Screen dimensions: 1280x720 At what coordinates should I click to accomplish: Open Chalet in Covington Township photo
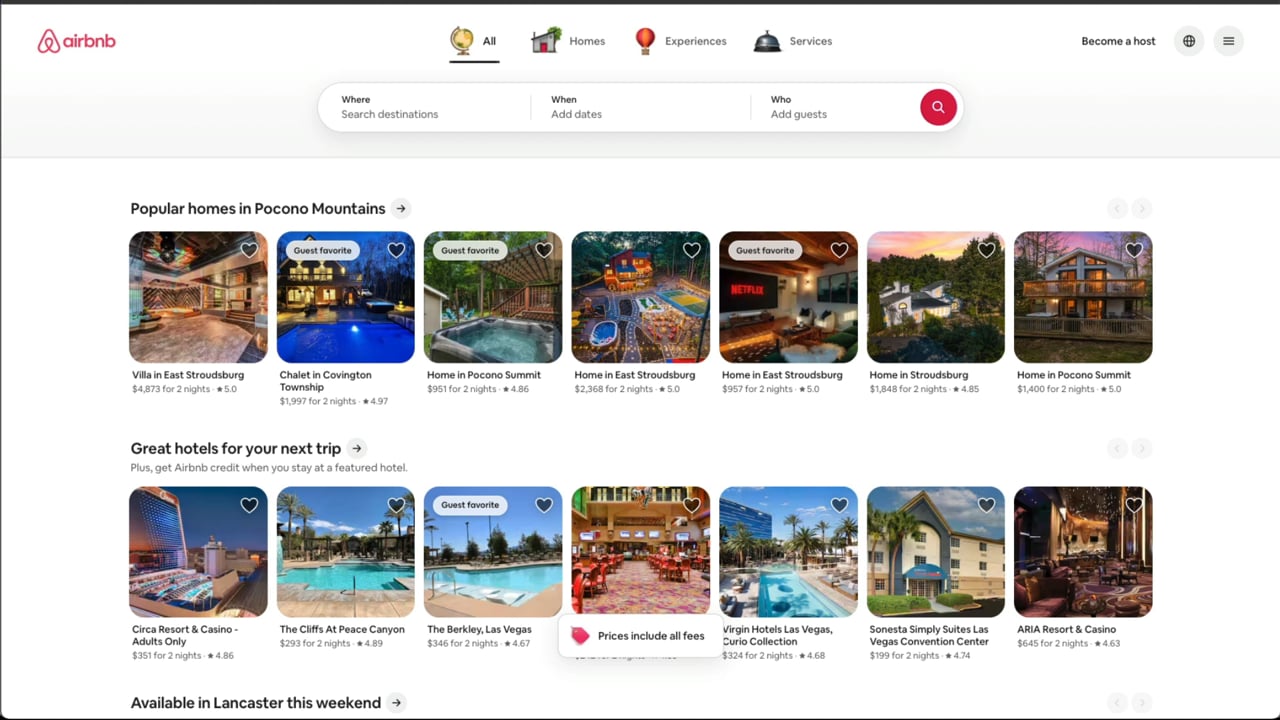point(346,297)
